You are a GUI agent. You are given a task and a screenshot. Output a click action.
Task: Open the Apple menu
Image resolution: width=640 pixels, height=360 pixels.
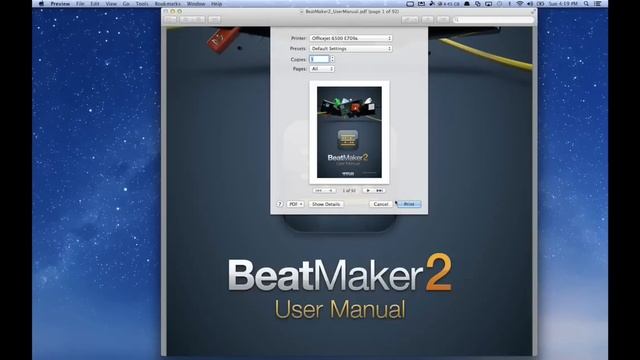[x=41, y=4]
